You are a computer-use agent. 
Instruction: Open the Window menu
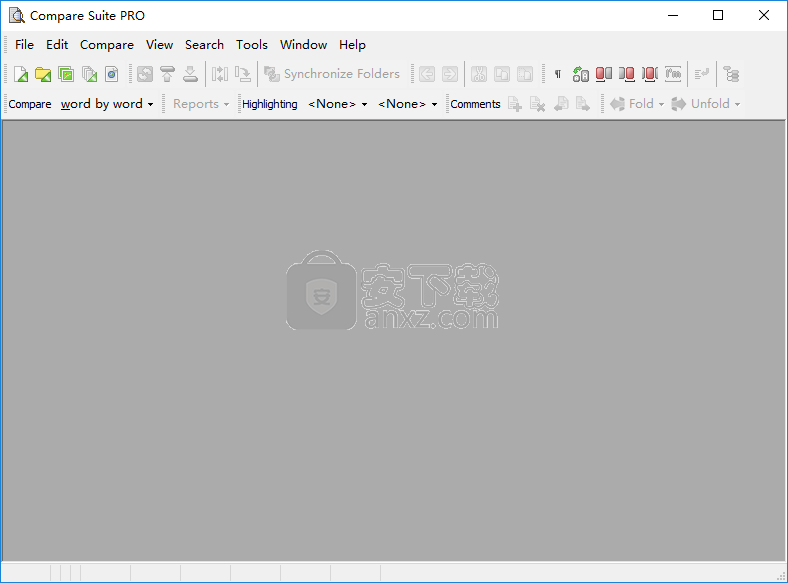[303, 45]
